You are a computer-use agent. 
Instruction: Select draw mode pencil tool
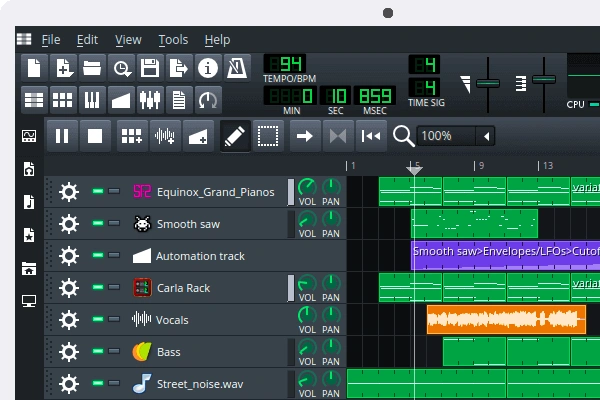(x=234, y=136)
